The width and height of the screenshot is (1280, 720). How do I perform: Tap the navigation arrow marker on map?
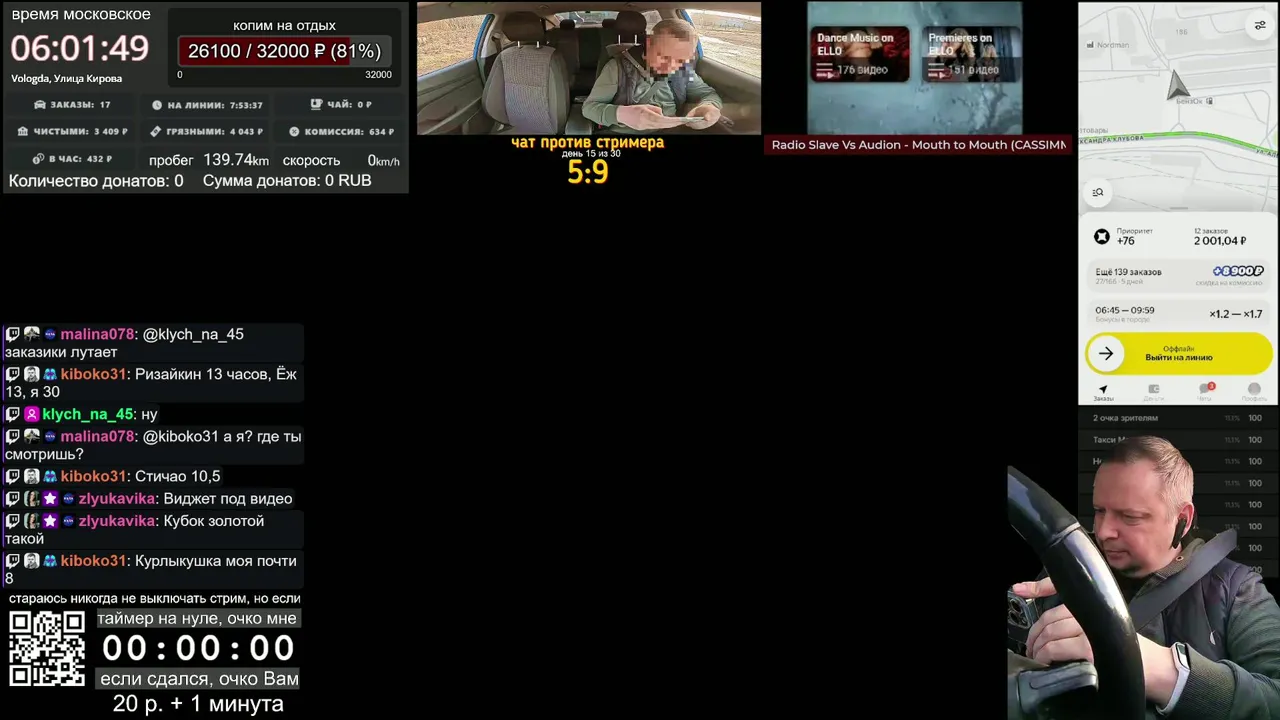[x=1178, y=87]
